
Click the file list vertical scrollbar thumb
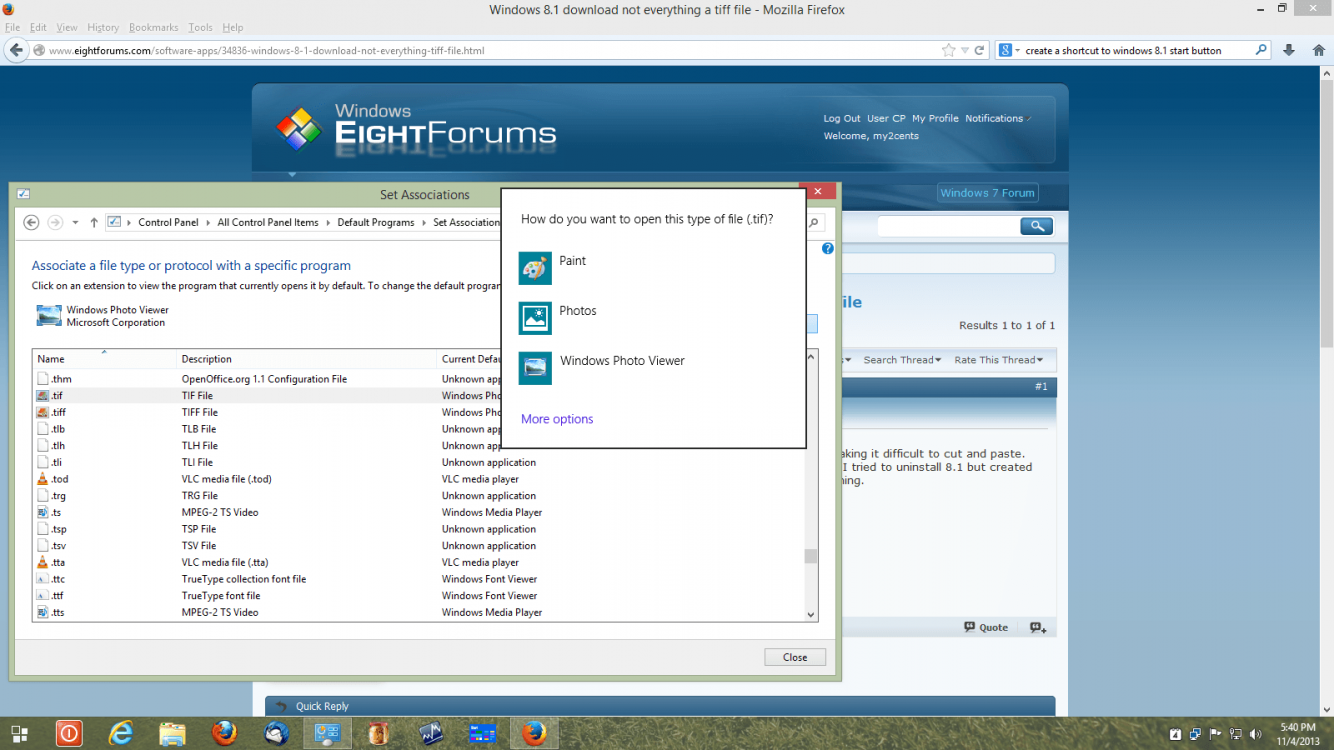(x=811, y=557)
